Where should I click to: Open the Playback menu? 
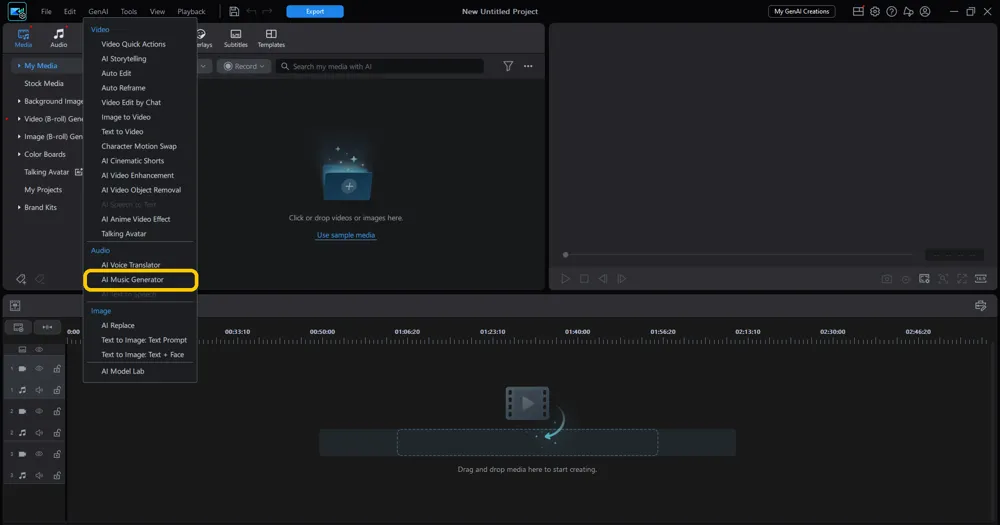pyautogui.click(x=191, y=11)
